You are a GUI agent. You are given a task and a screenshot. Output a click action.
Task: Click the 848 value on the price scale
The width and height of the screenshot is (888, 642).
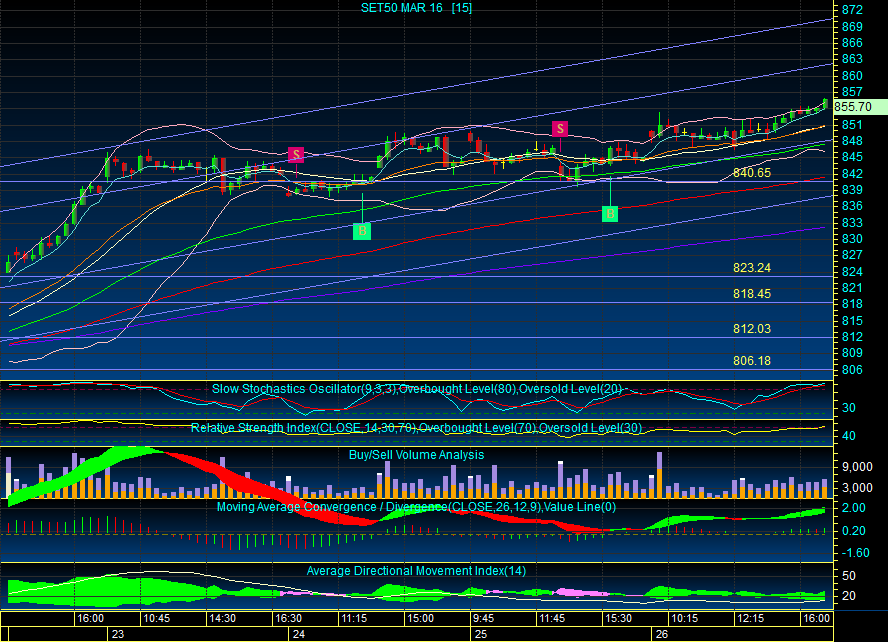[x=852, y=140]
